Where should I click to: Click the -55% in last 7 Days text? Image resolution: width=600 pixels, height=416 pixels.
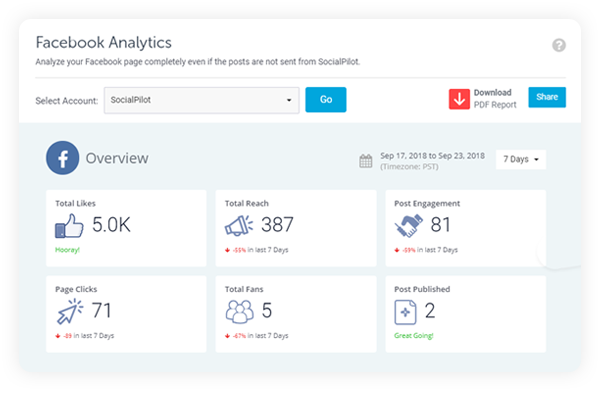pyautogui.click(x=261, y=250)
